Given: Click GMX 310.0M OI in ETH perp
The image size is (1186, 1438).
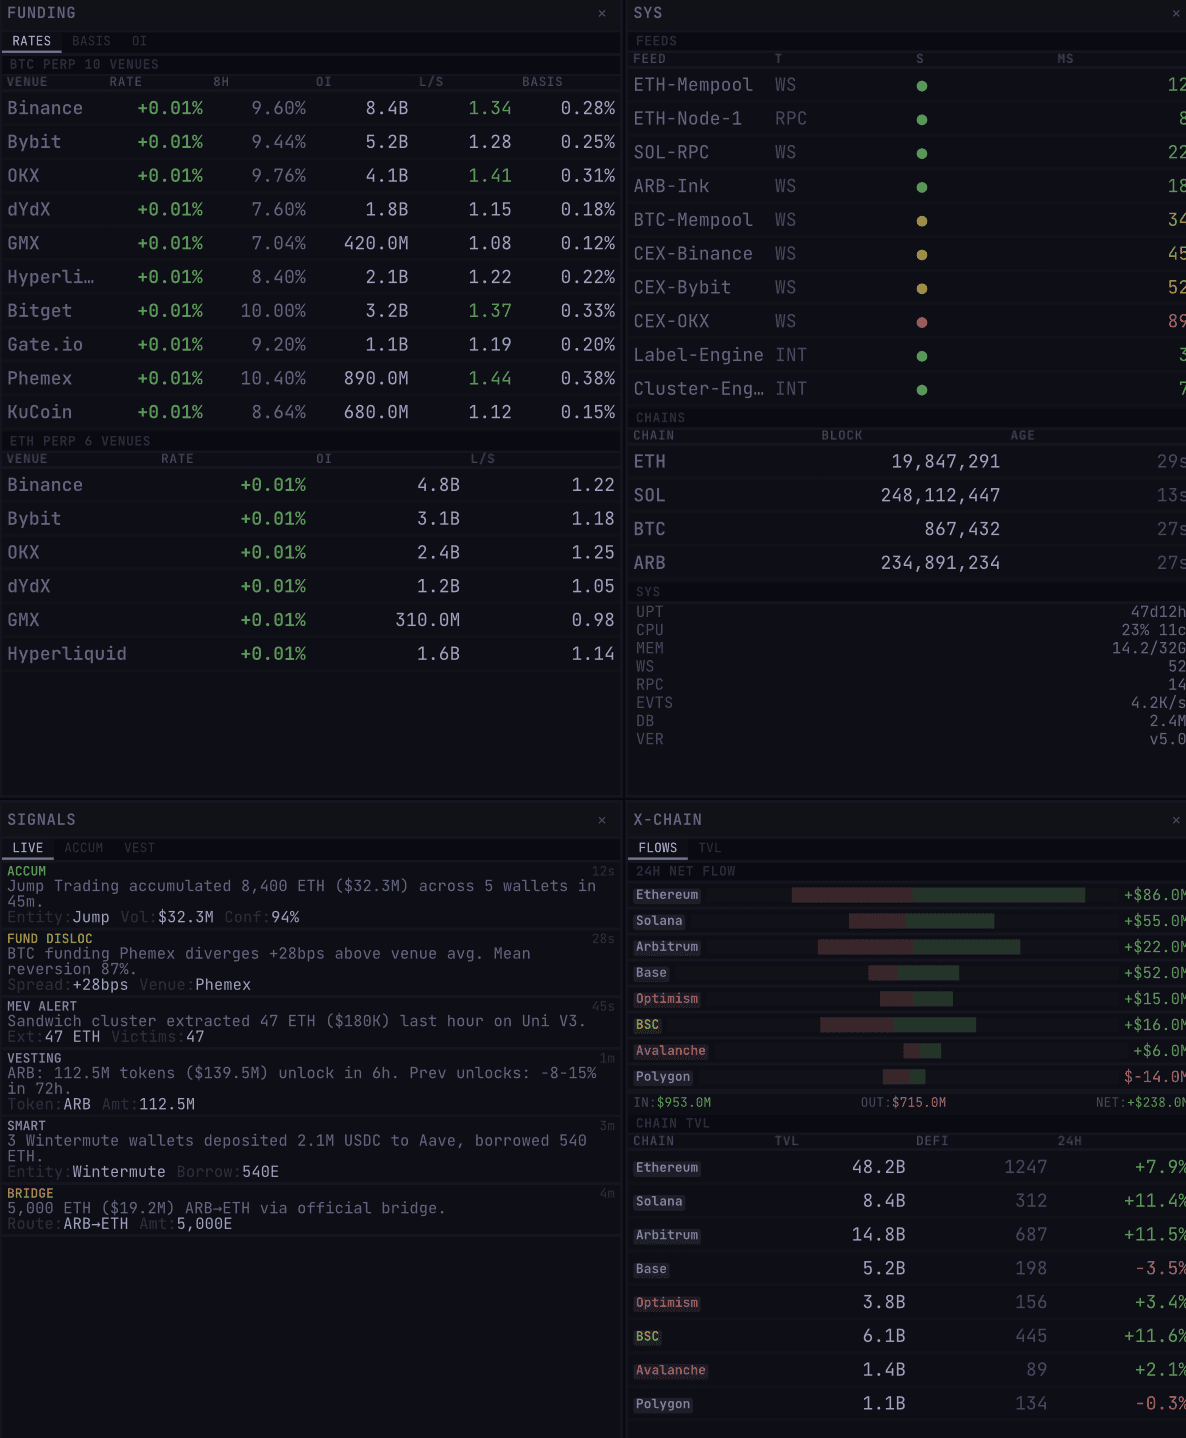Looking at the screenshot, I should pos(427,620).
